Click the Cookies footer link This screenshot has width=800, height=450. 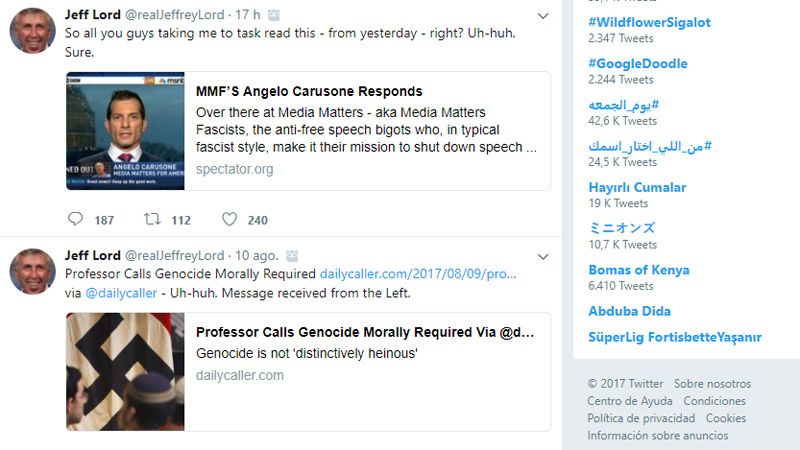726,418
